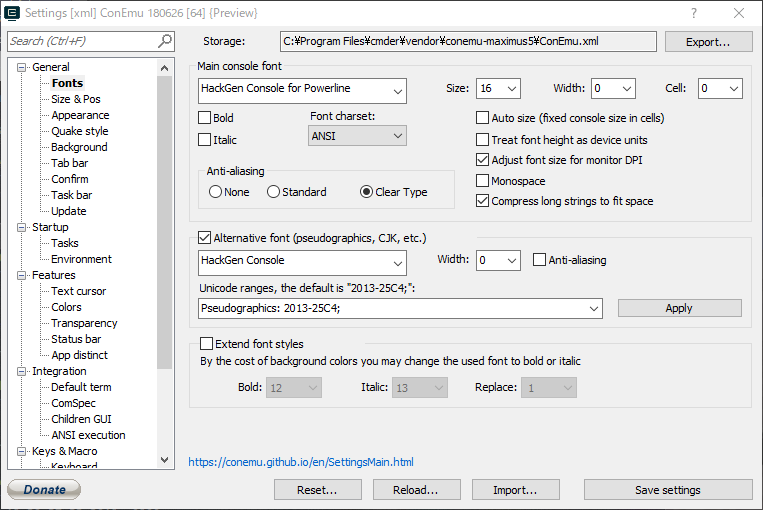
Task: Open the ANSI execution settings page
Action: coord(88,435)
